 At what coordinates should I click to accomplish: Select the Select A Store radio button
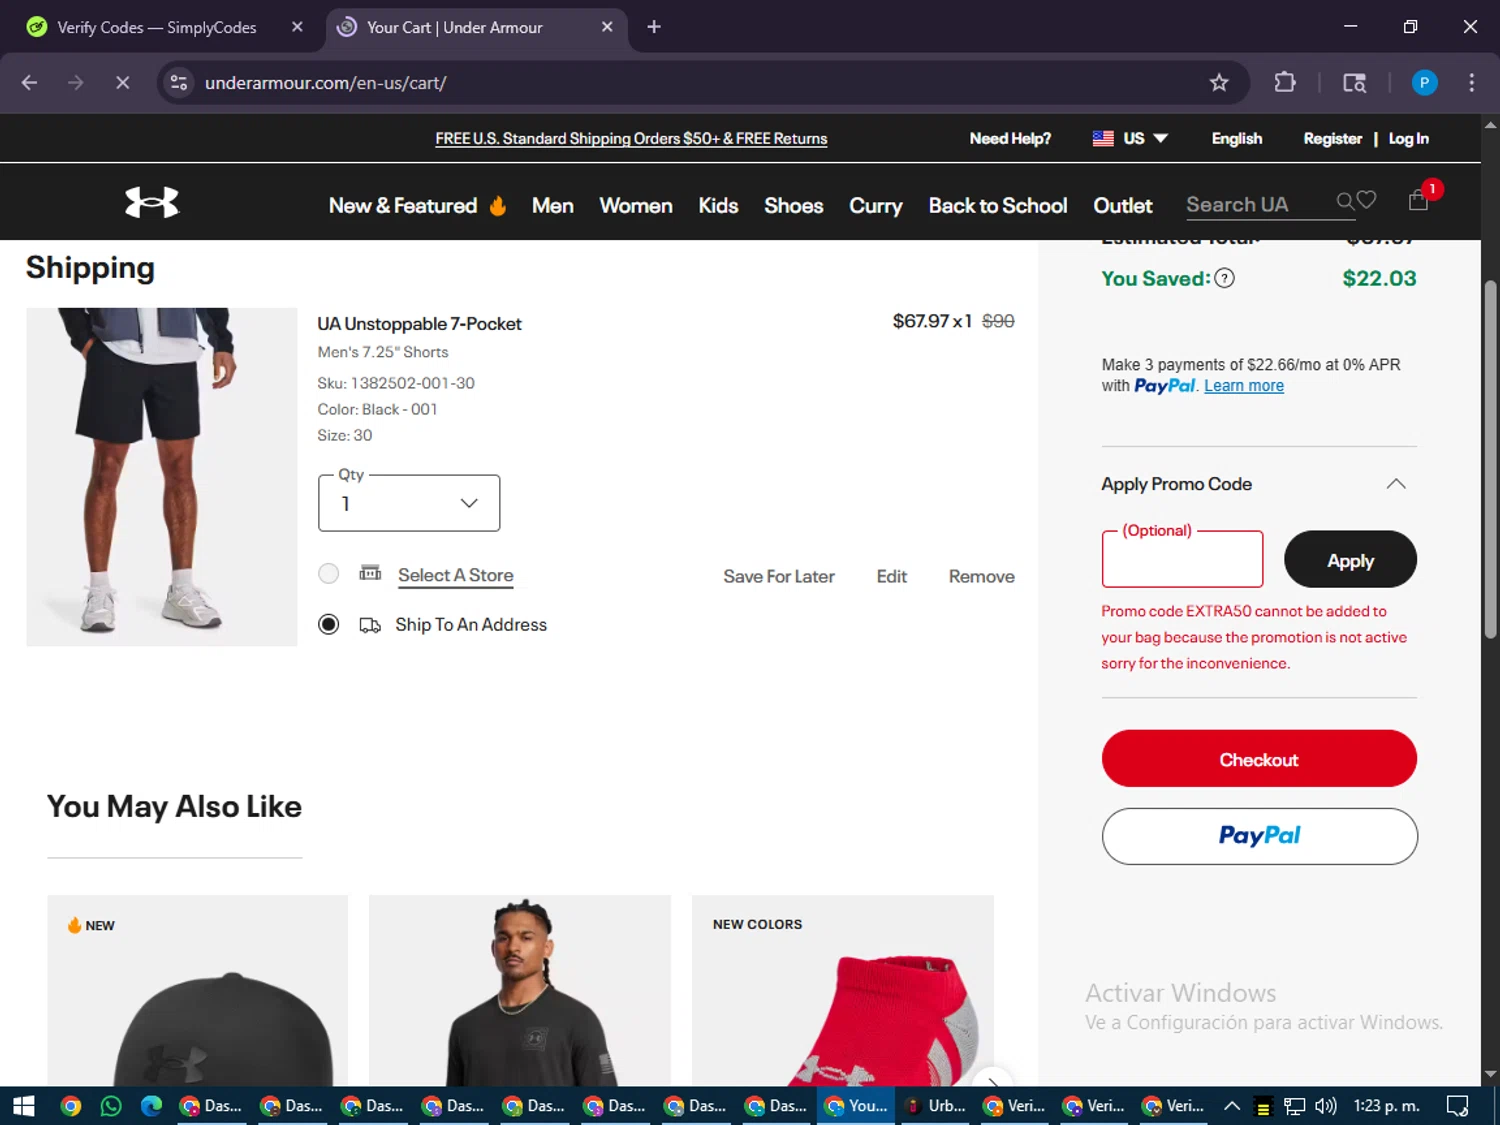point(328,573)
